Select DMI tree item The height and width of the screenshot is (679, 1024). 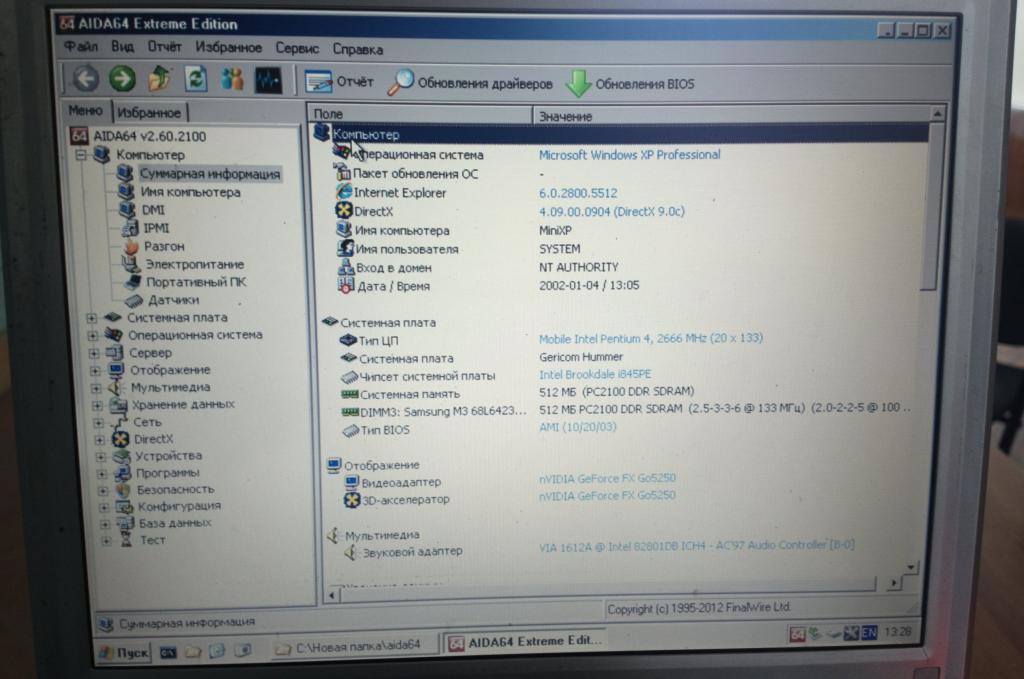[x=153, y=210]
